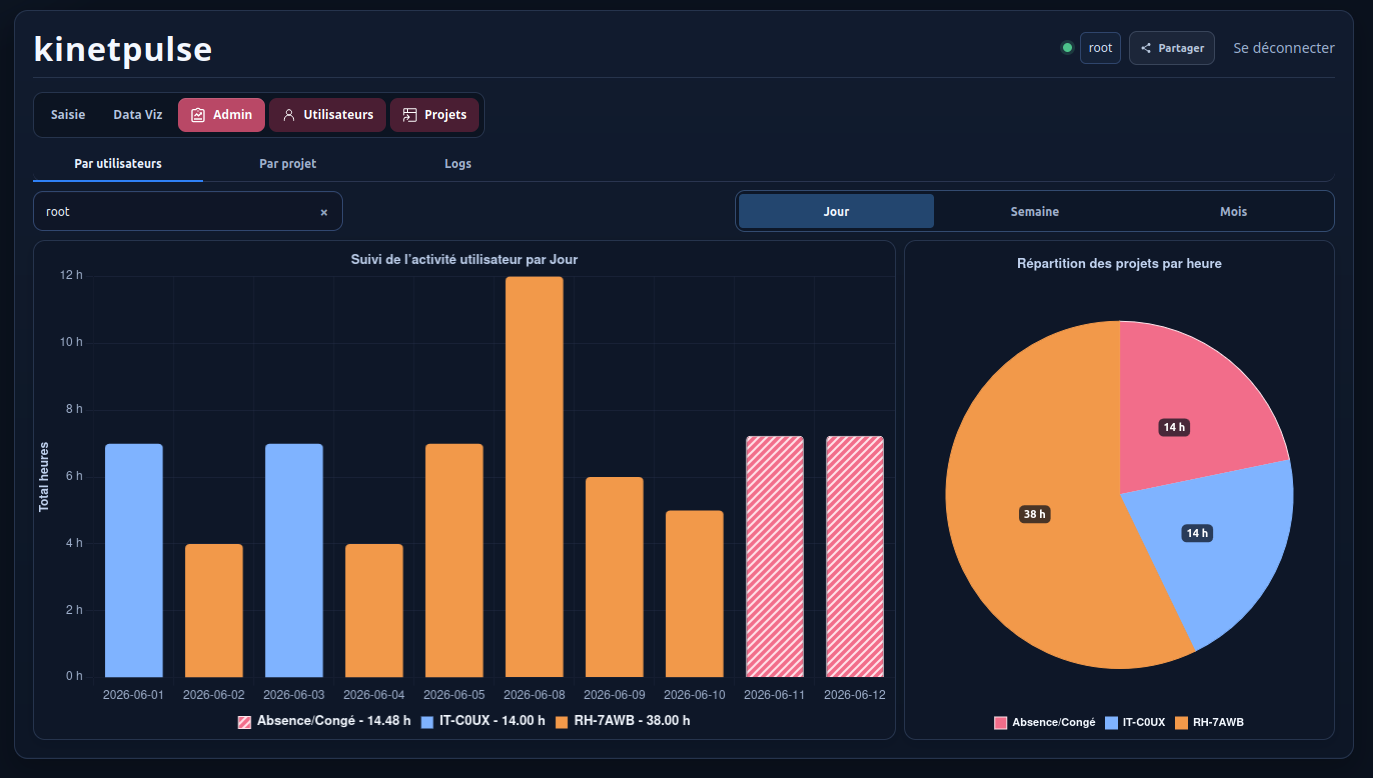
Task: Click the orange bar for 2026-06-04
Action: (374, 610)
